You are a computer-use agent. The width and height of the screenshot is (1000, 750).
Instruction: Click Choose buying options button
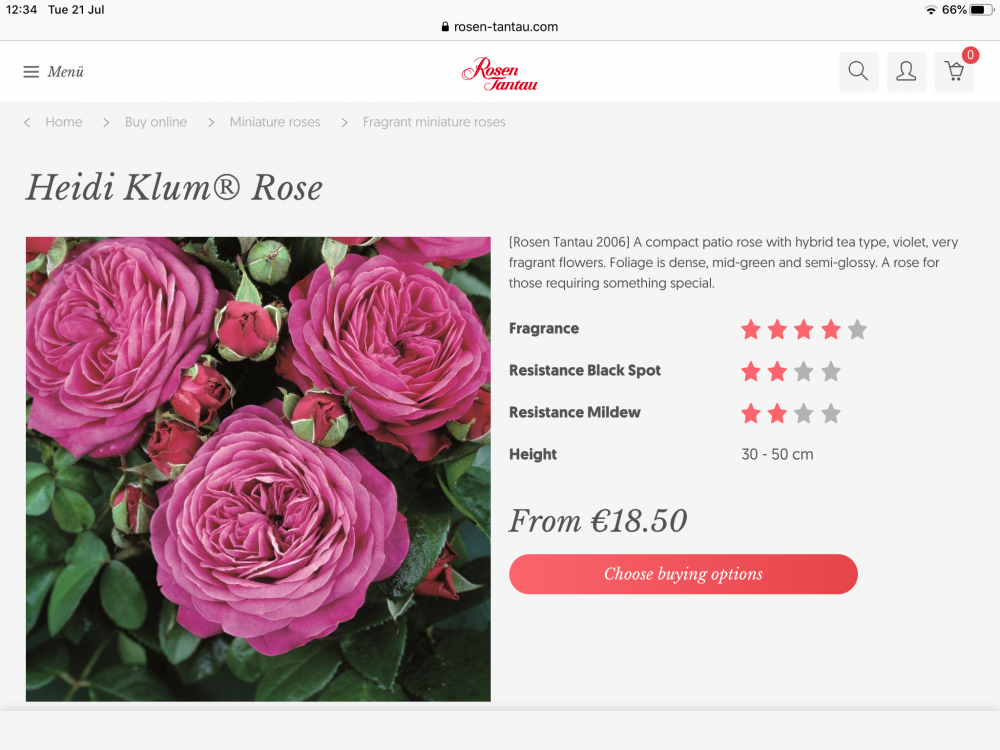(x=683, y=574)
